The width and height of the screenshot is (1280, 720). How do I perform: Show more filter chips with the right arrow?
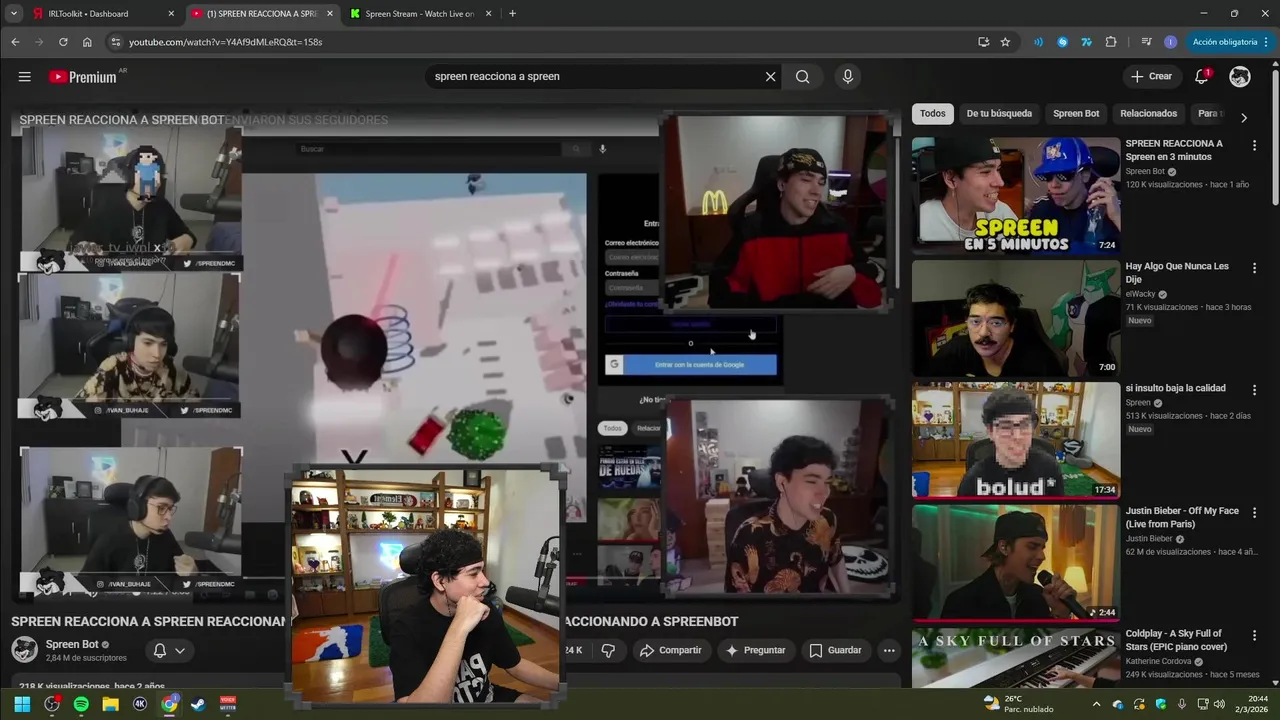coord(1243,117)
